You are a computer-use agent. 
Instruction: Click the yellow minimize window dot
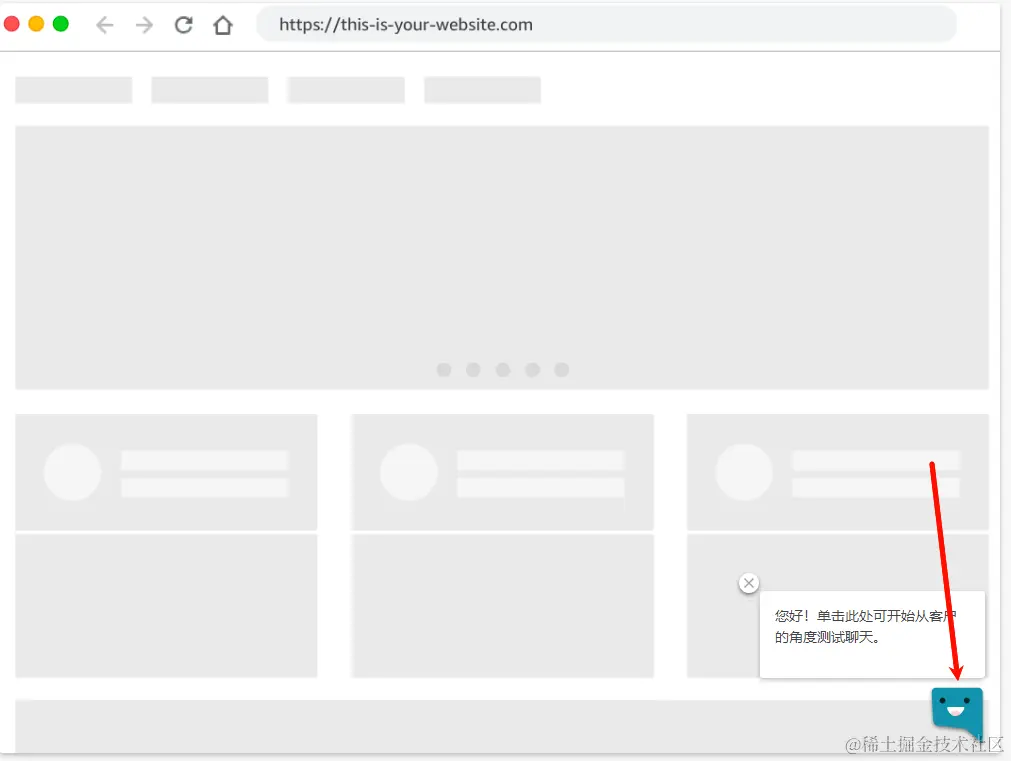[x=36, y=24]
